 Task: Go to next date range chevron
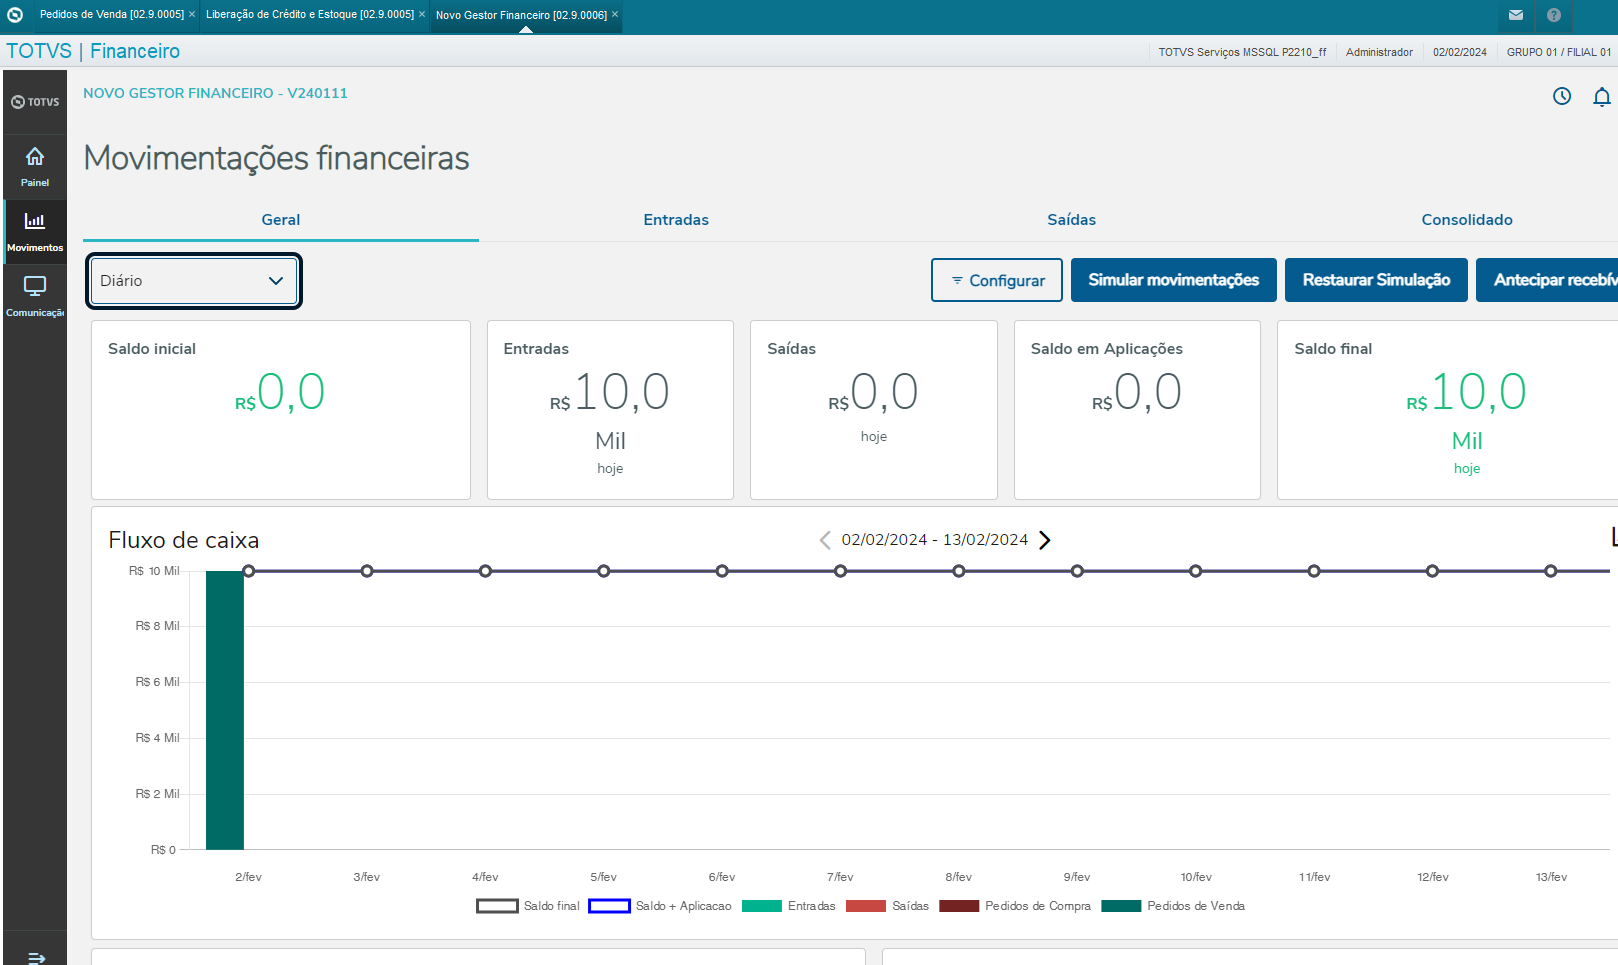[x=1045, y=540]
